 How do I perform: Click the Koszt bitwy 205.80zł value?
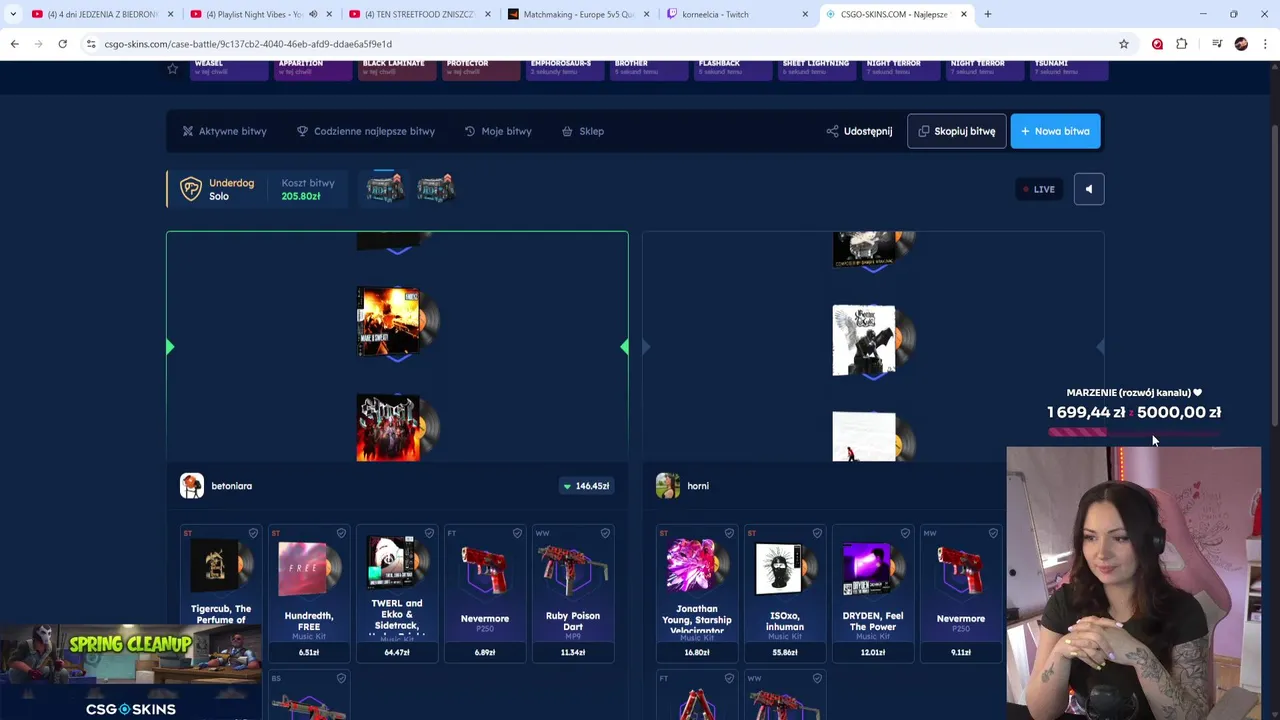coord(301,196)
